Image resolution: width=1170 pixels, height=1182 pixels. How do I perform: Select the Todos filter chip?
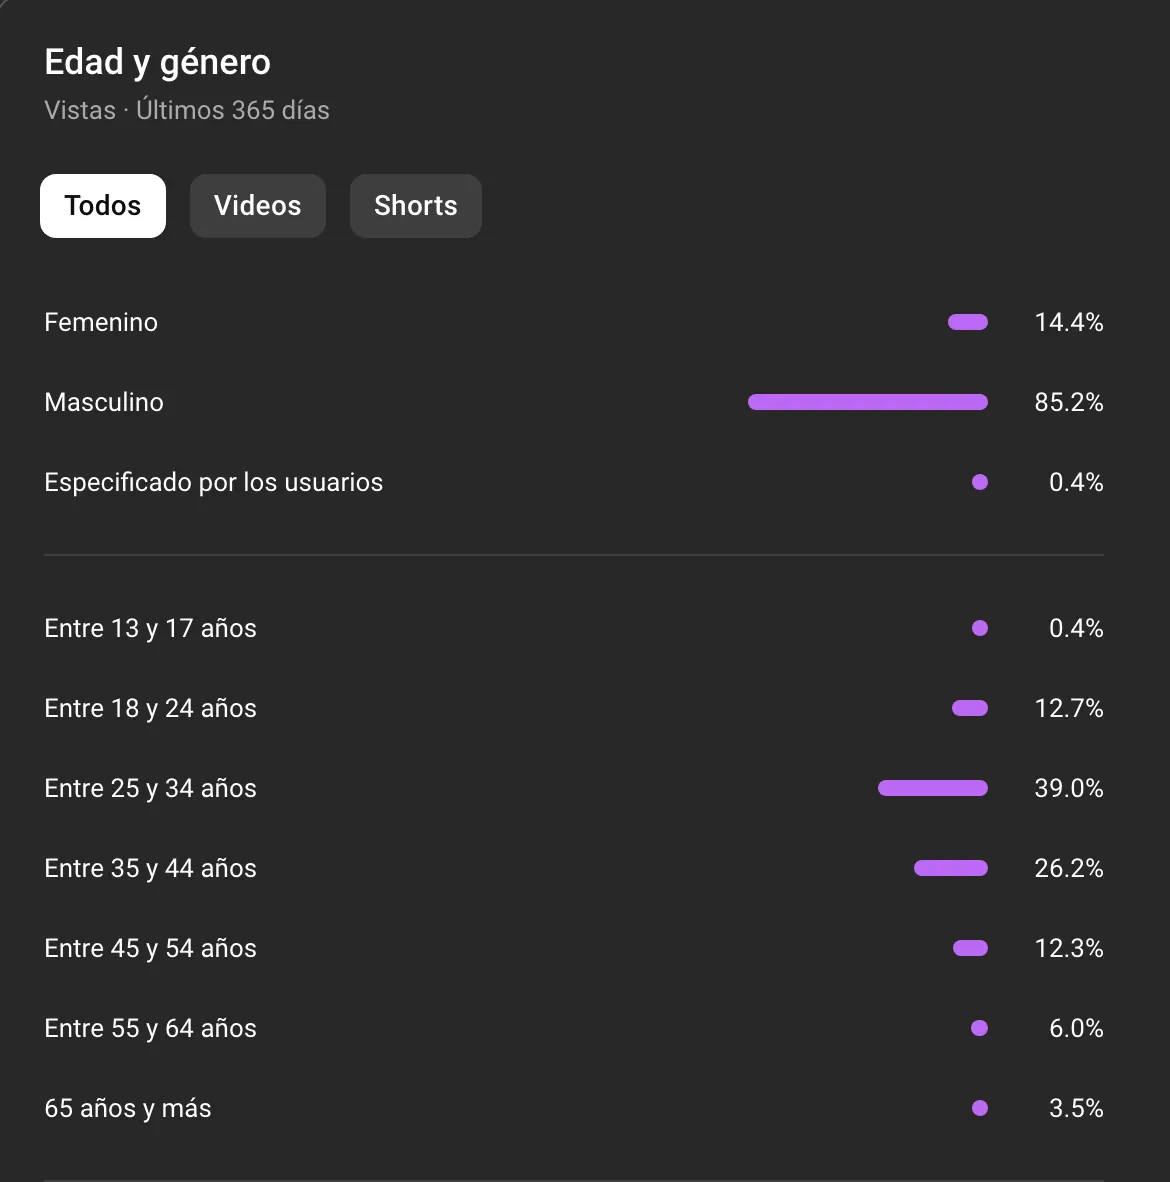[103, 206]
